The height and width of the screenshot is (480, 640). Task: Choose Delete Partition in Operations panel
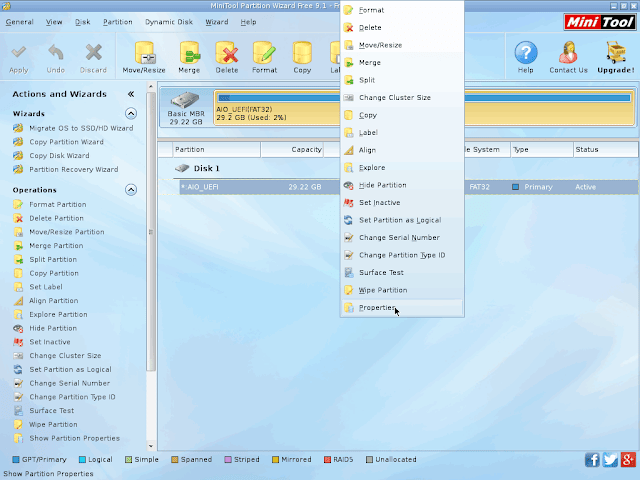pos(56,218)
